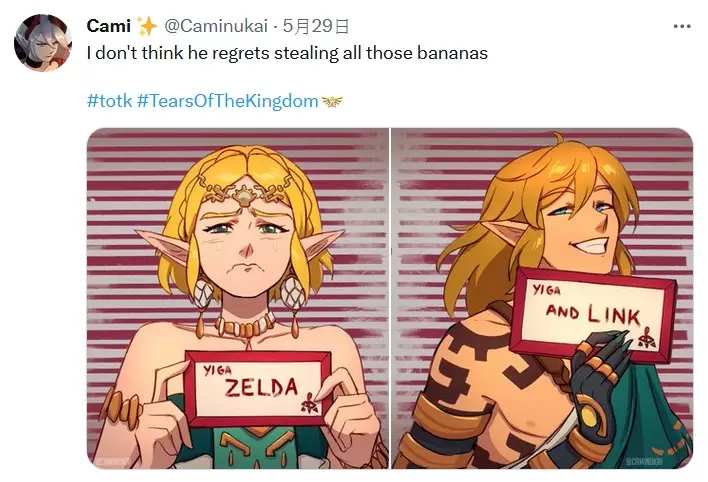Click the ZELDA placard in left image
708x482 pixels.
click(259, 385)
